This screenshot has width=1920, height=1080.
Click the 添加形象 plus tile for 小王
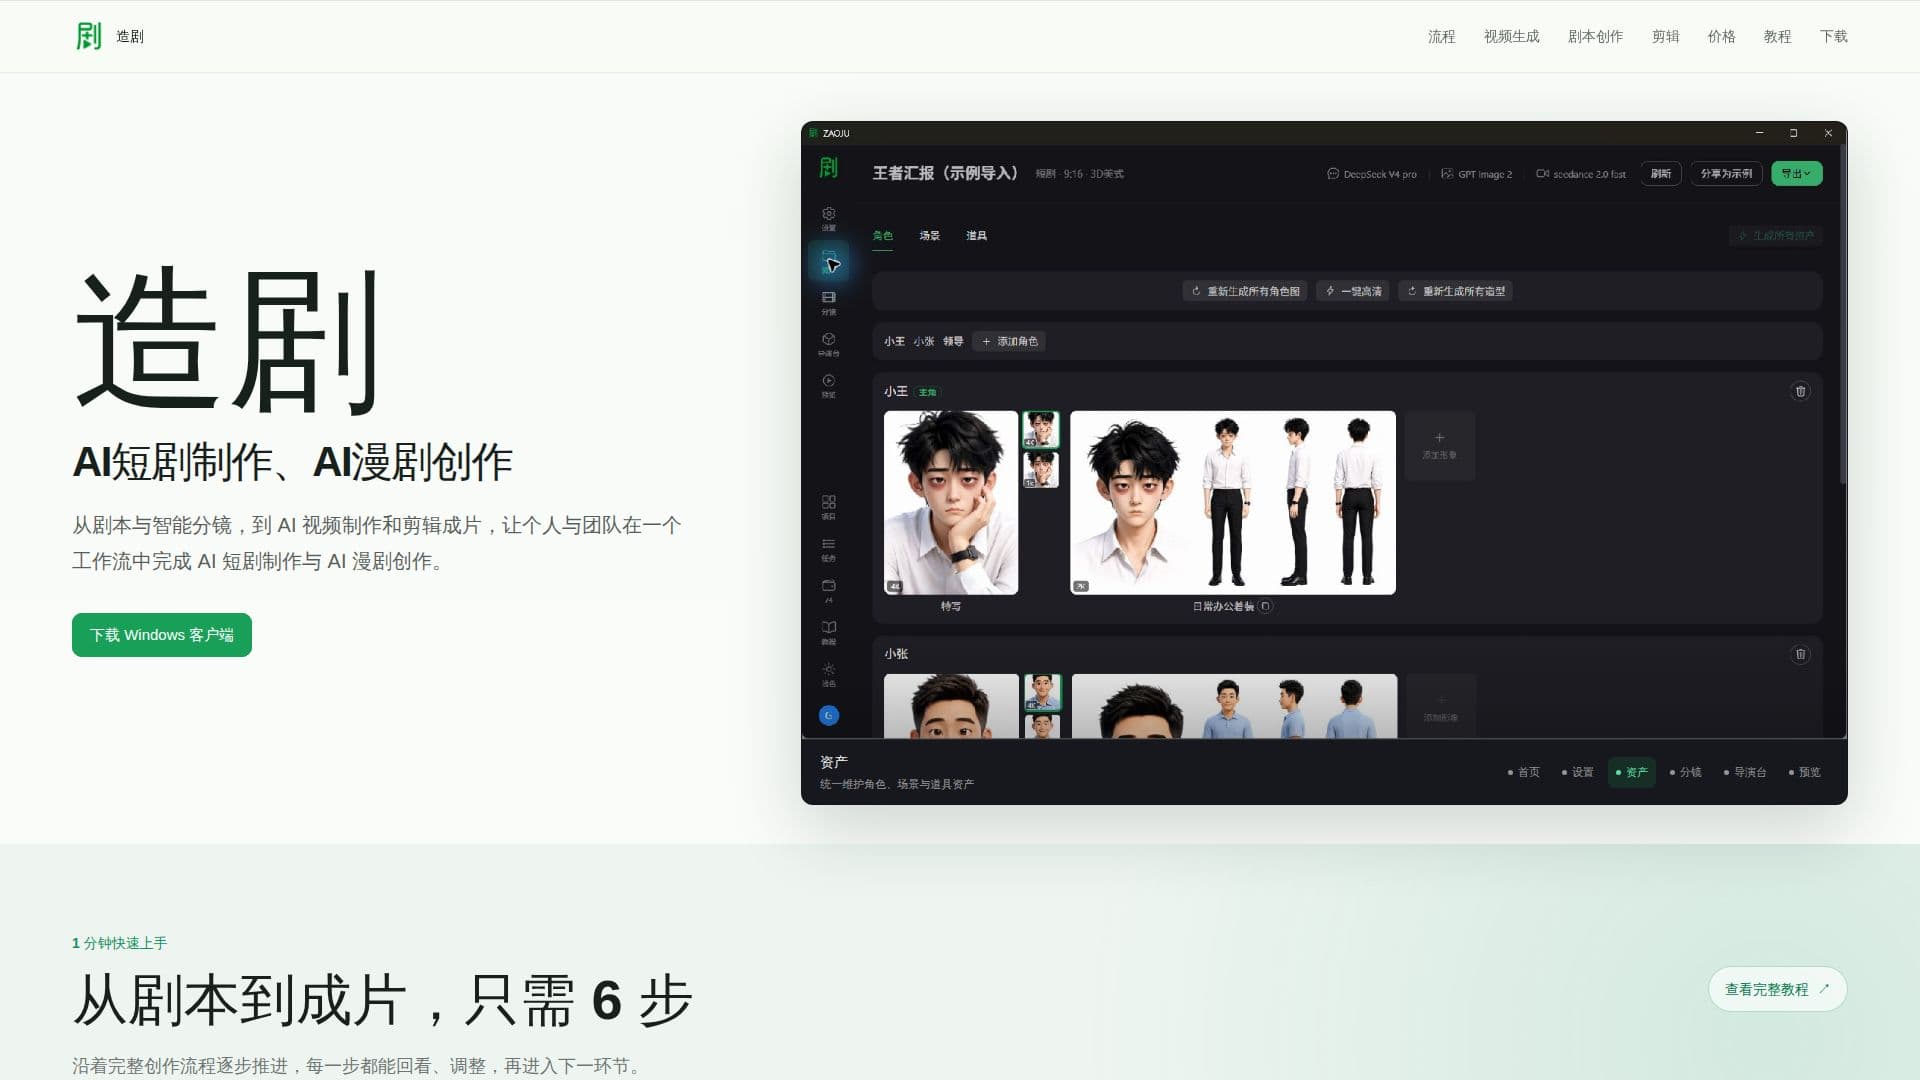click(x=1440, y=446)
